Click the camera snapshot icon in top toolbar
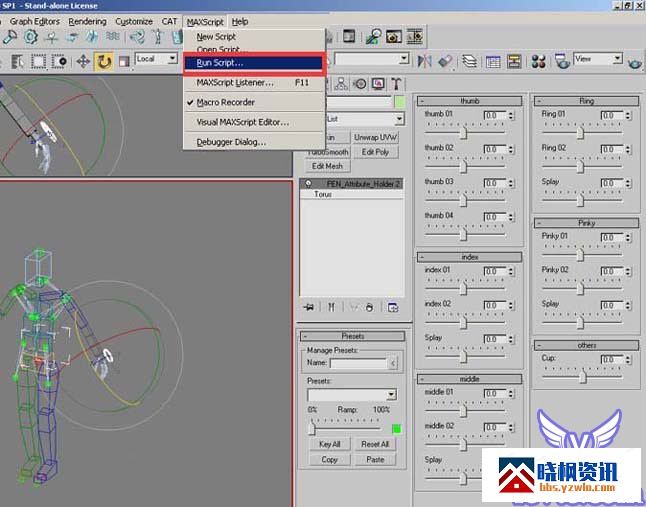This screenshot has height=507, width=646. pos(393,37)
